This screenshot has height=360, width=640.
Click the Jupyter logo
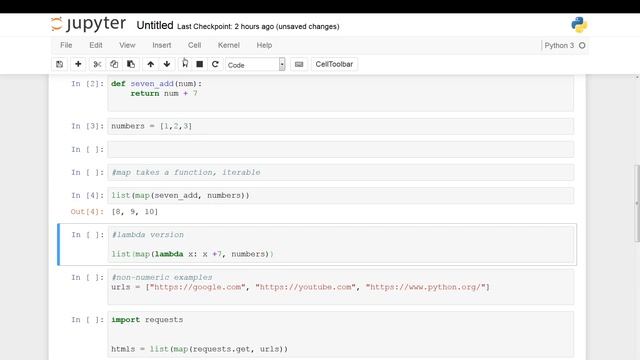coord(89,24)
